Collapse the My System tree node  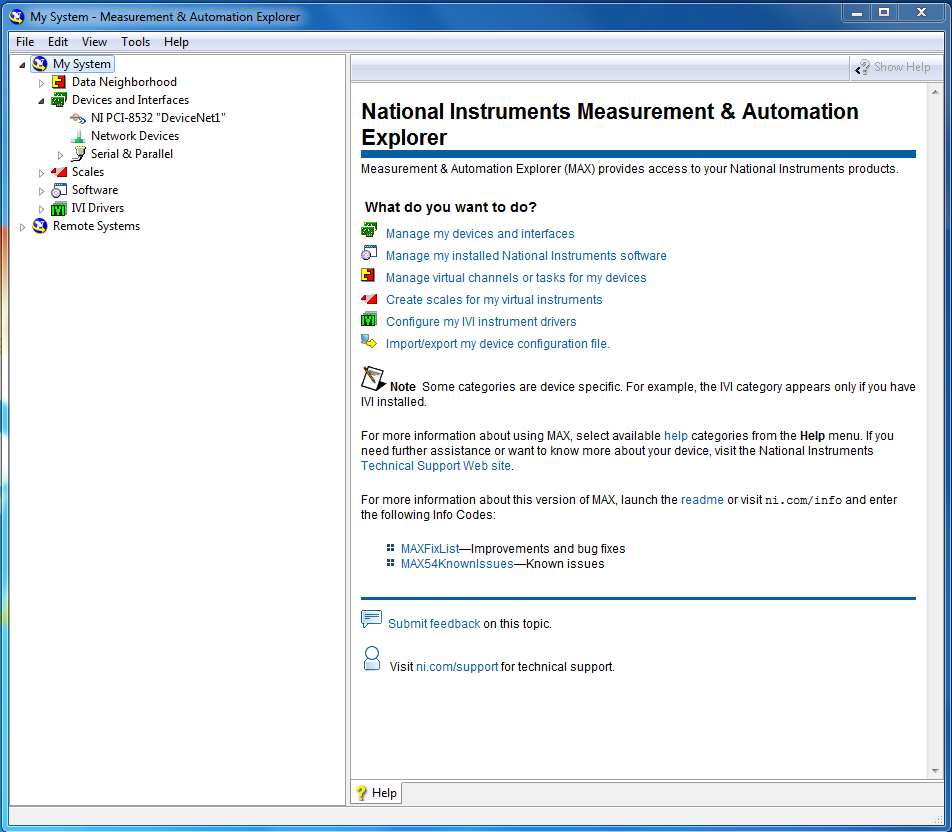coord(22,65)
